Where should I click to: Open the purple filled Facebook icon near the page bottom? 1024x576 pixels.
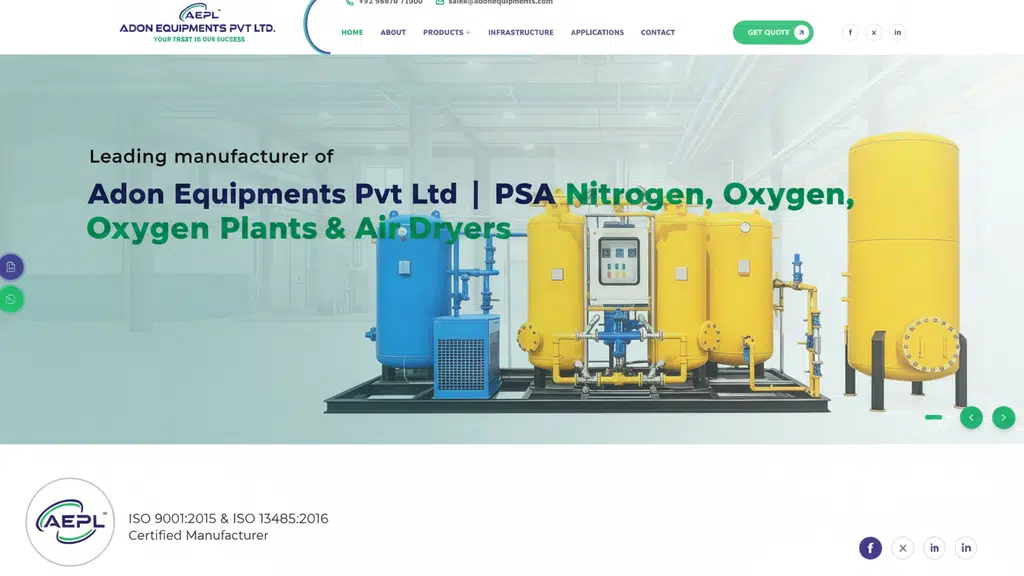pyautogui.click(x=870, y=548)
